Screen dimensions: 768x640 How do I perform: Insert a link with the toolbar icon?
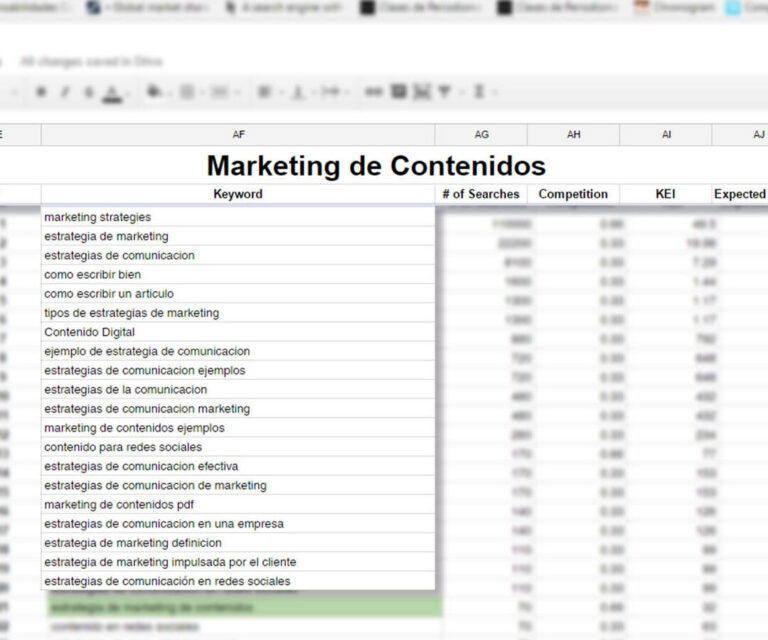pyautogui.click(x=374, y=92)
